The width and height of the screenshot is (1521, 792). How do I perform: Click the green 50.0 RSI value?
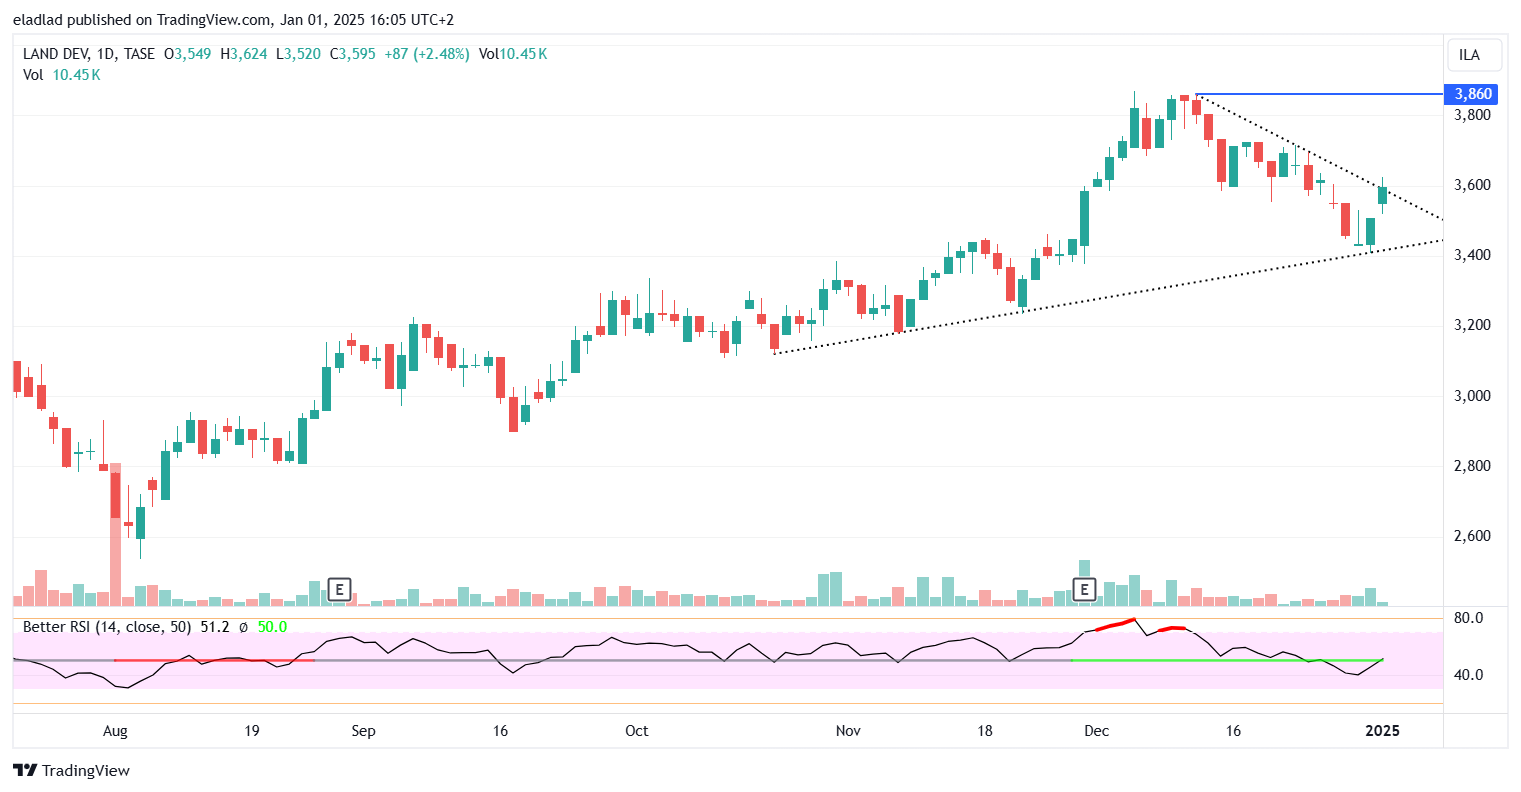pyautogui.click(x=272, y=627)
